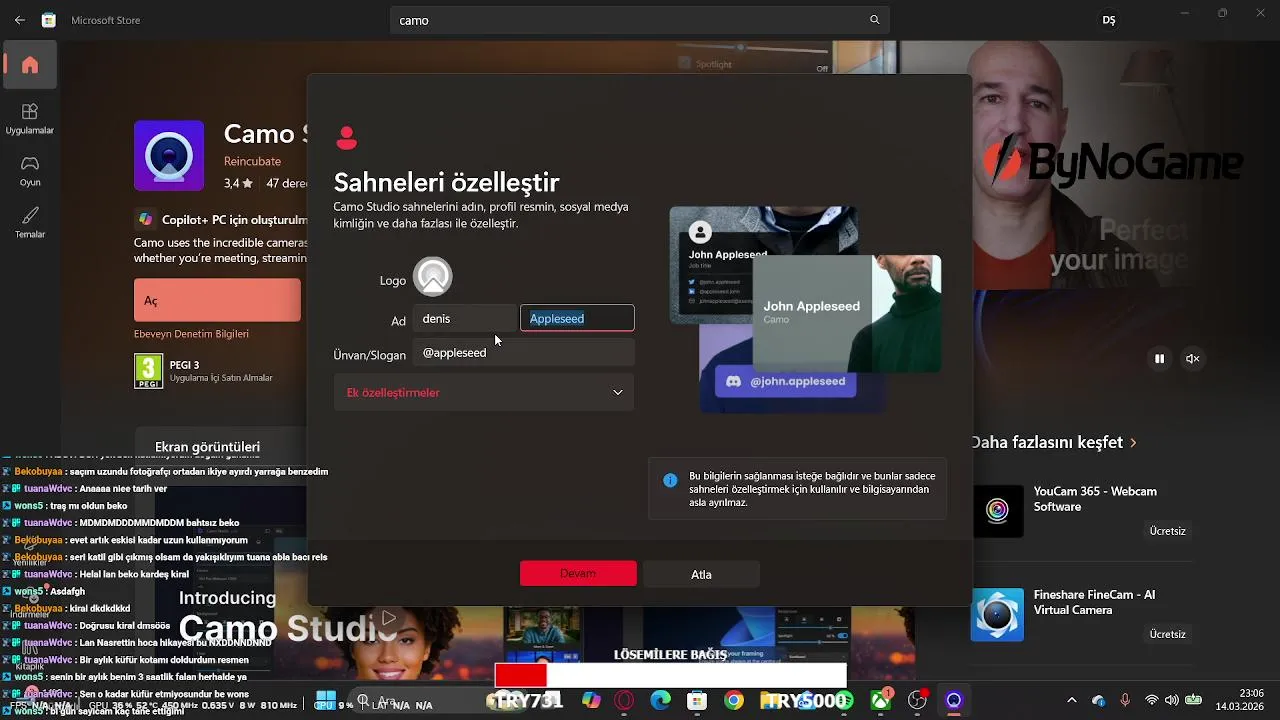Image resolution: width=1280 pixels, height=720 pixels.
Task: Click Ekran görüntüleri heading
Action: pyautogui.click(x=207, y=447)
